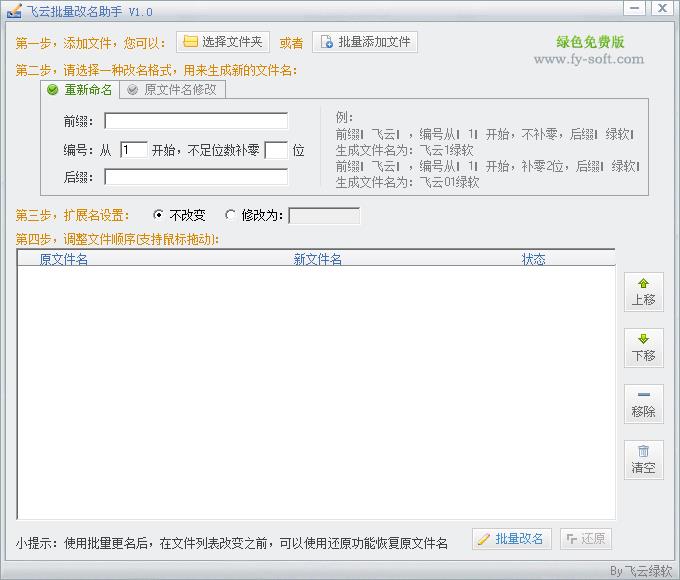This screenshot has height=580, width=680.
Task: Sort by 原文件名 column header
Action: click(x=64, y=259)
